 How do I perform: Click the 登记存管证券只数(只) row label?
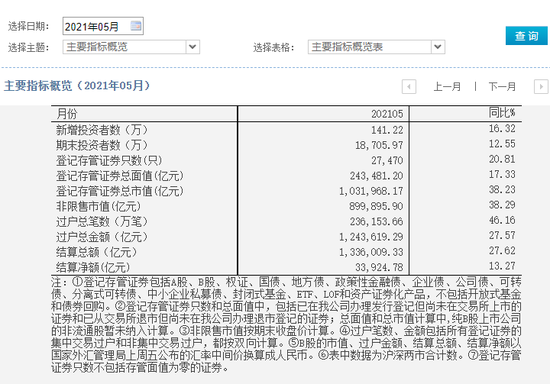click(x=109, y=161)
